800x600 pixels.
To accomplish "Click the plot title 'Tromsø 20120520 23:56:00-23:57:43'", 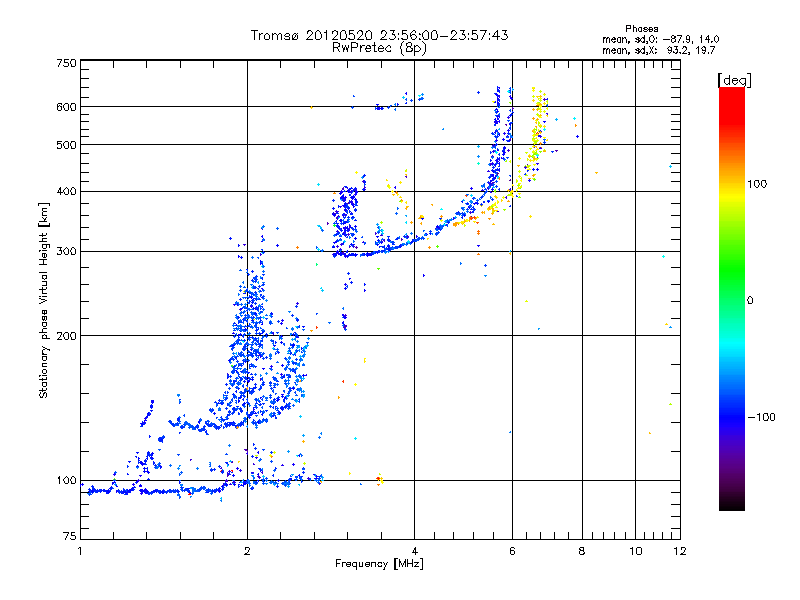I will 380,35.
